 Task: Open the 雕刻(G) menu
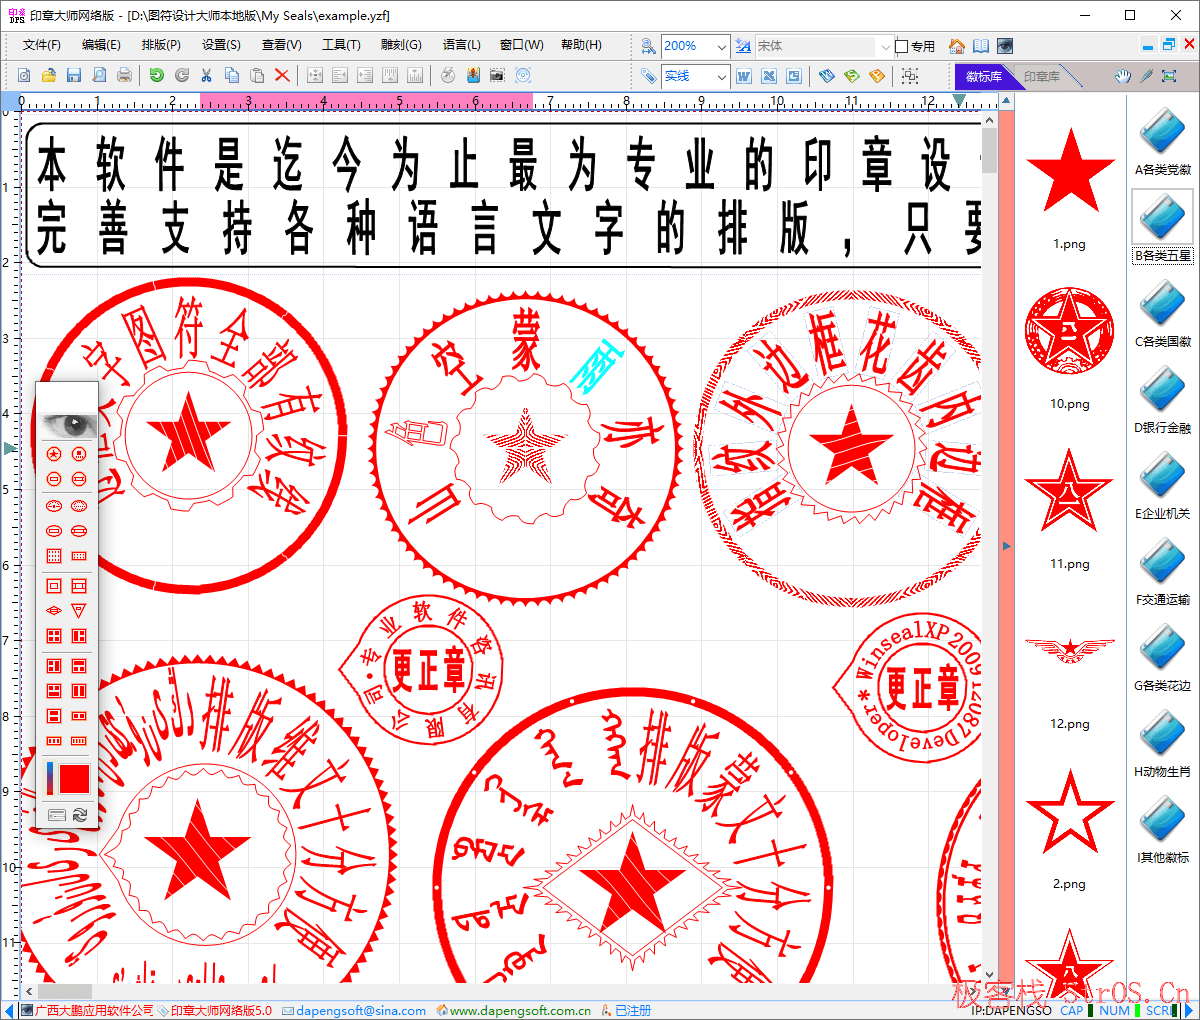click(401, 45)
